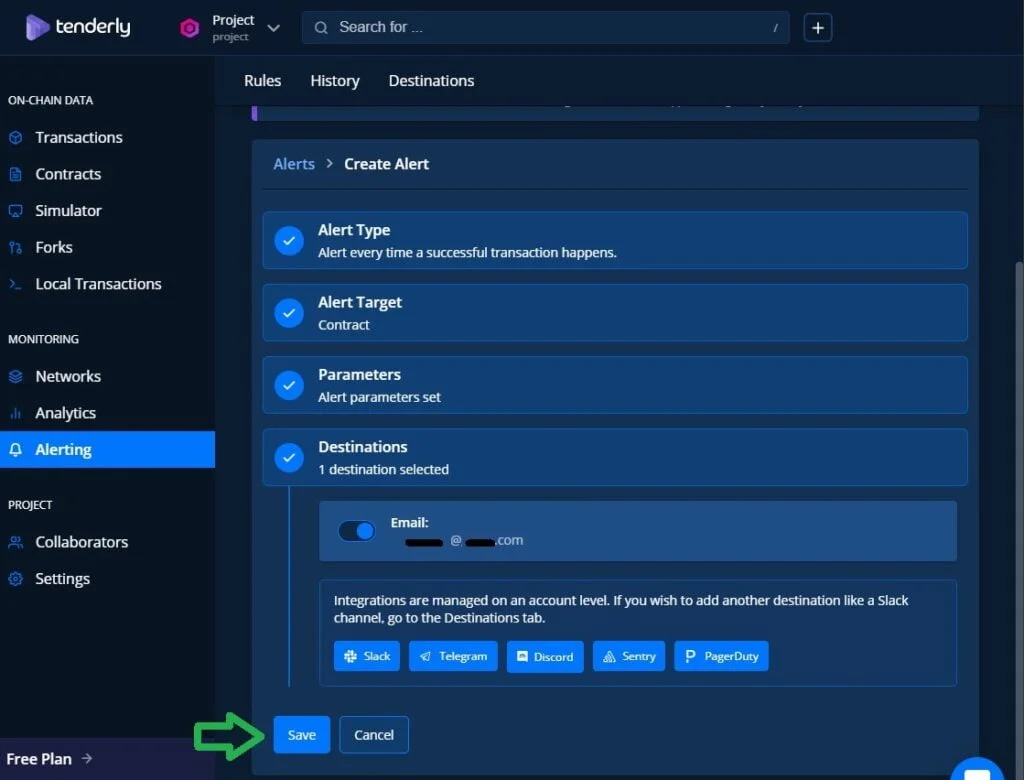The width and height of the screenshot is (1024, 780).
Task: Click the Forks branch icon
Action: tap(16, 248)
